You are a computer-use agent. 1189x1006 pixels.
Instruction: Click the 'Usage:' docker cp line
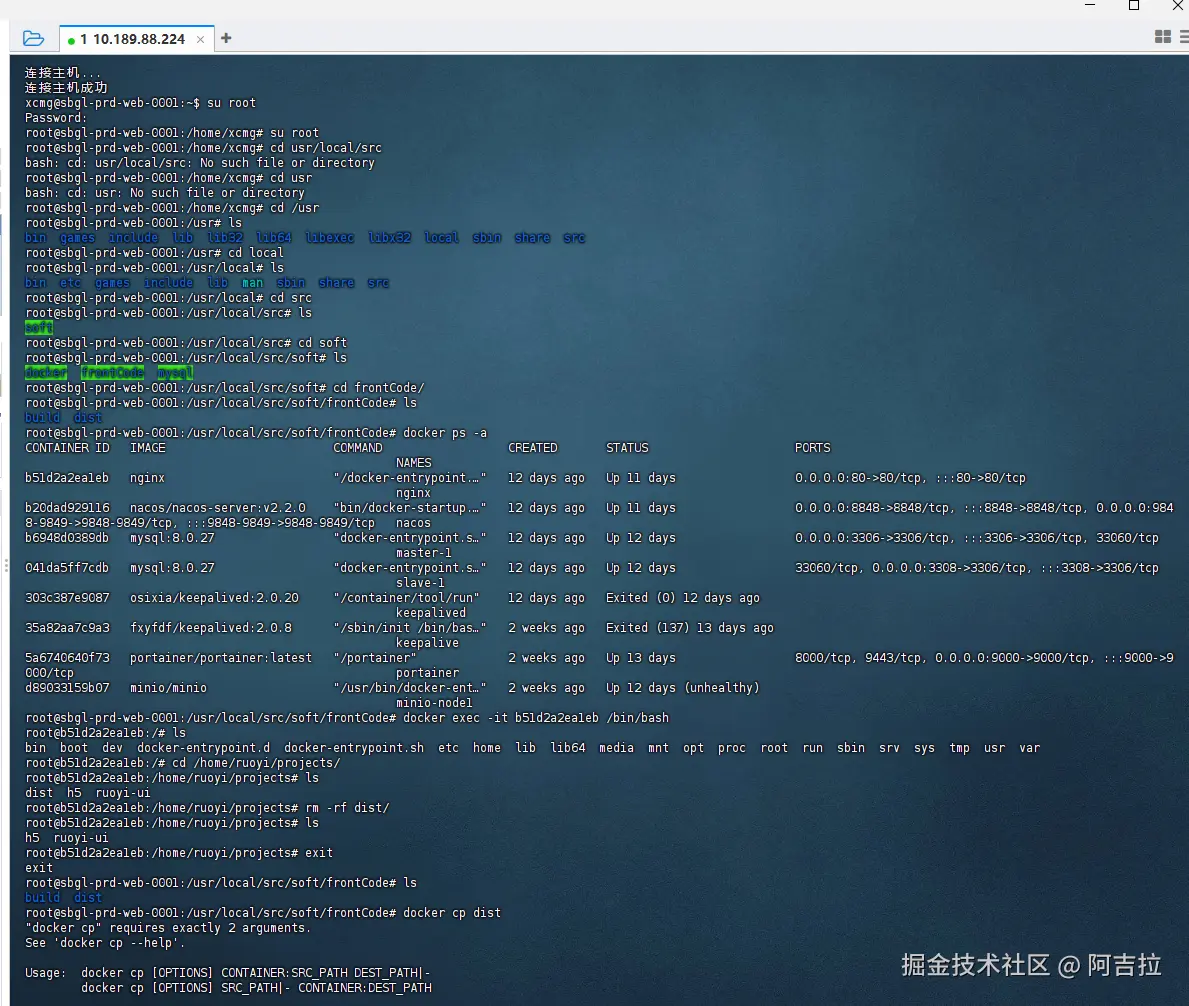227,973
